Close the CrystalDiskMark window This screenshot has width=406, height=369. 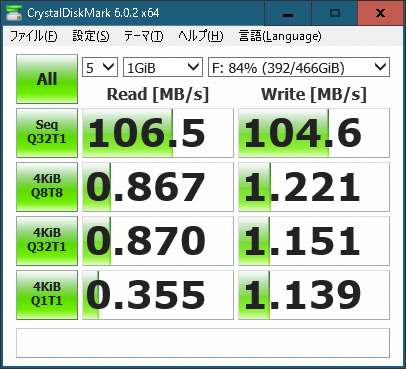click(380, 13)
